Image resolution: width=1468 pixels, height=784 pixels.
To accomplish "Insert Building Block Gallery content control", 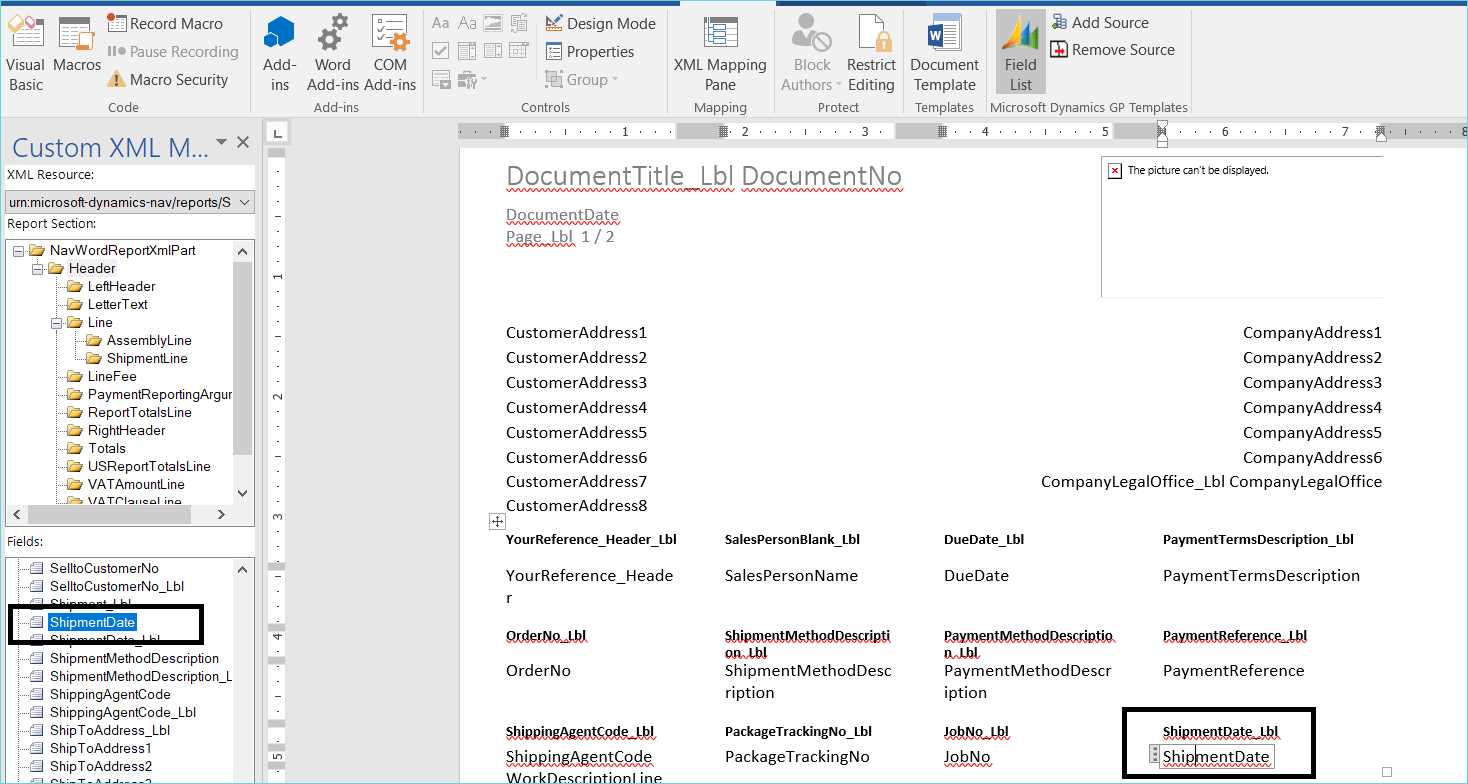I will click(519, 23).
